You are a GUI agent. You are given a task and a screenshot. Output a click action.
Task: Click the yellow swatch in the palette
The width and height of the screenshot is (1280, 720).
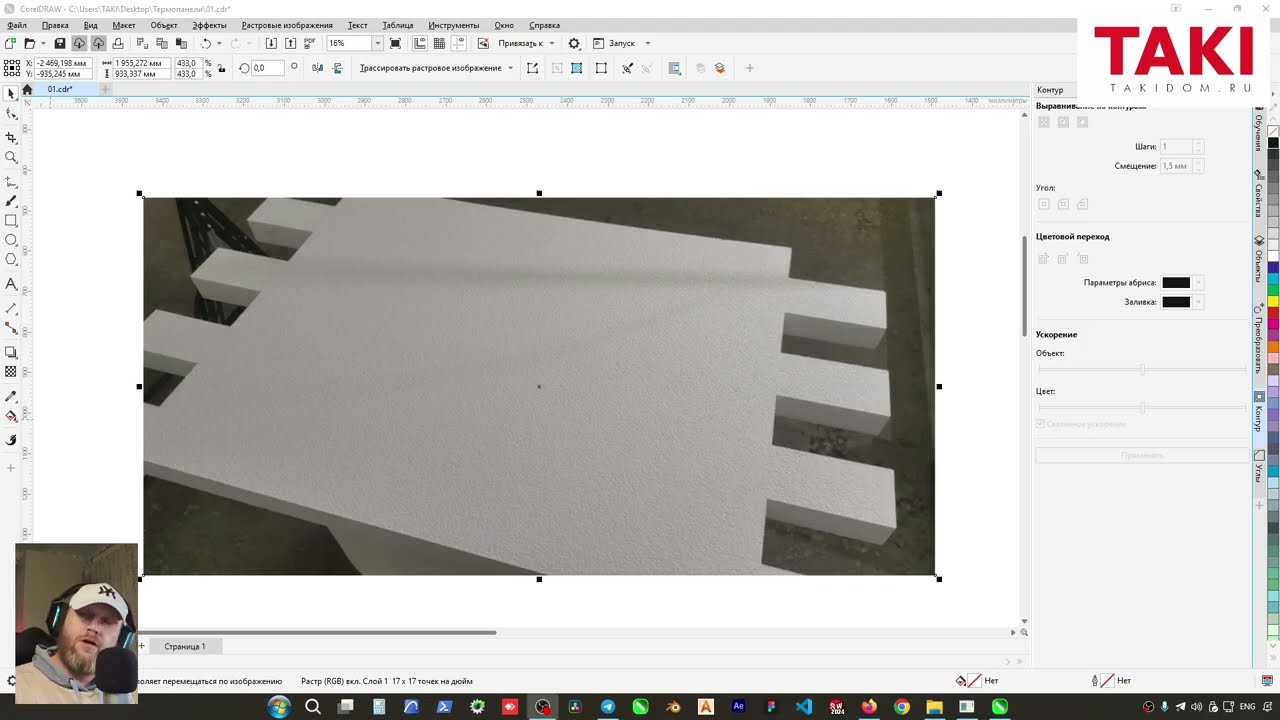(1273, 299)
